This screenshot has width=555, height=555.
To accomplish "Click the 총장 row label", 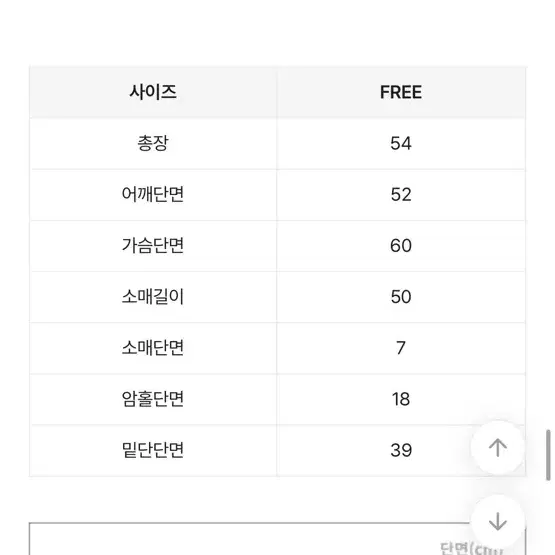I will point(153,143).
